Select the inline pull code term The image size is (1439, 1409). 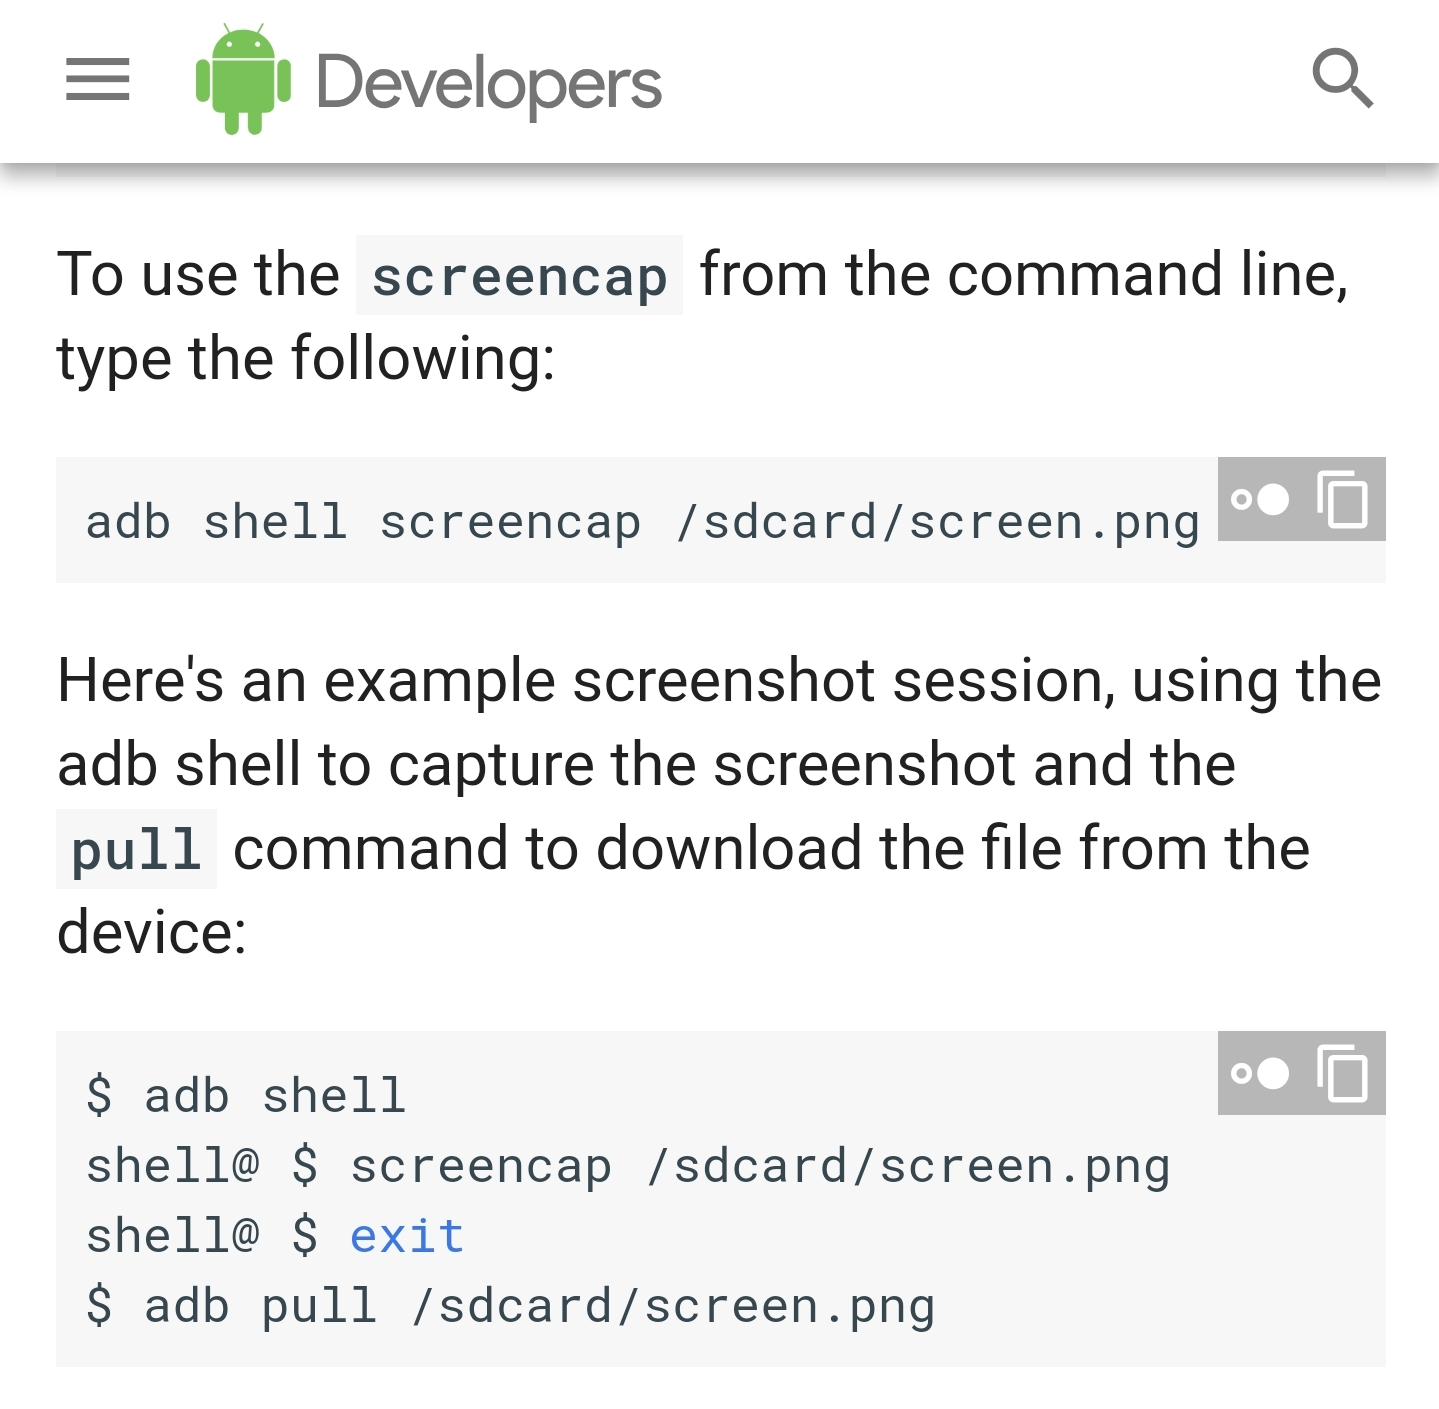(137, 849)
